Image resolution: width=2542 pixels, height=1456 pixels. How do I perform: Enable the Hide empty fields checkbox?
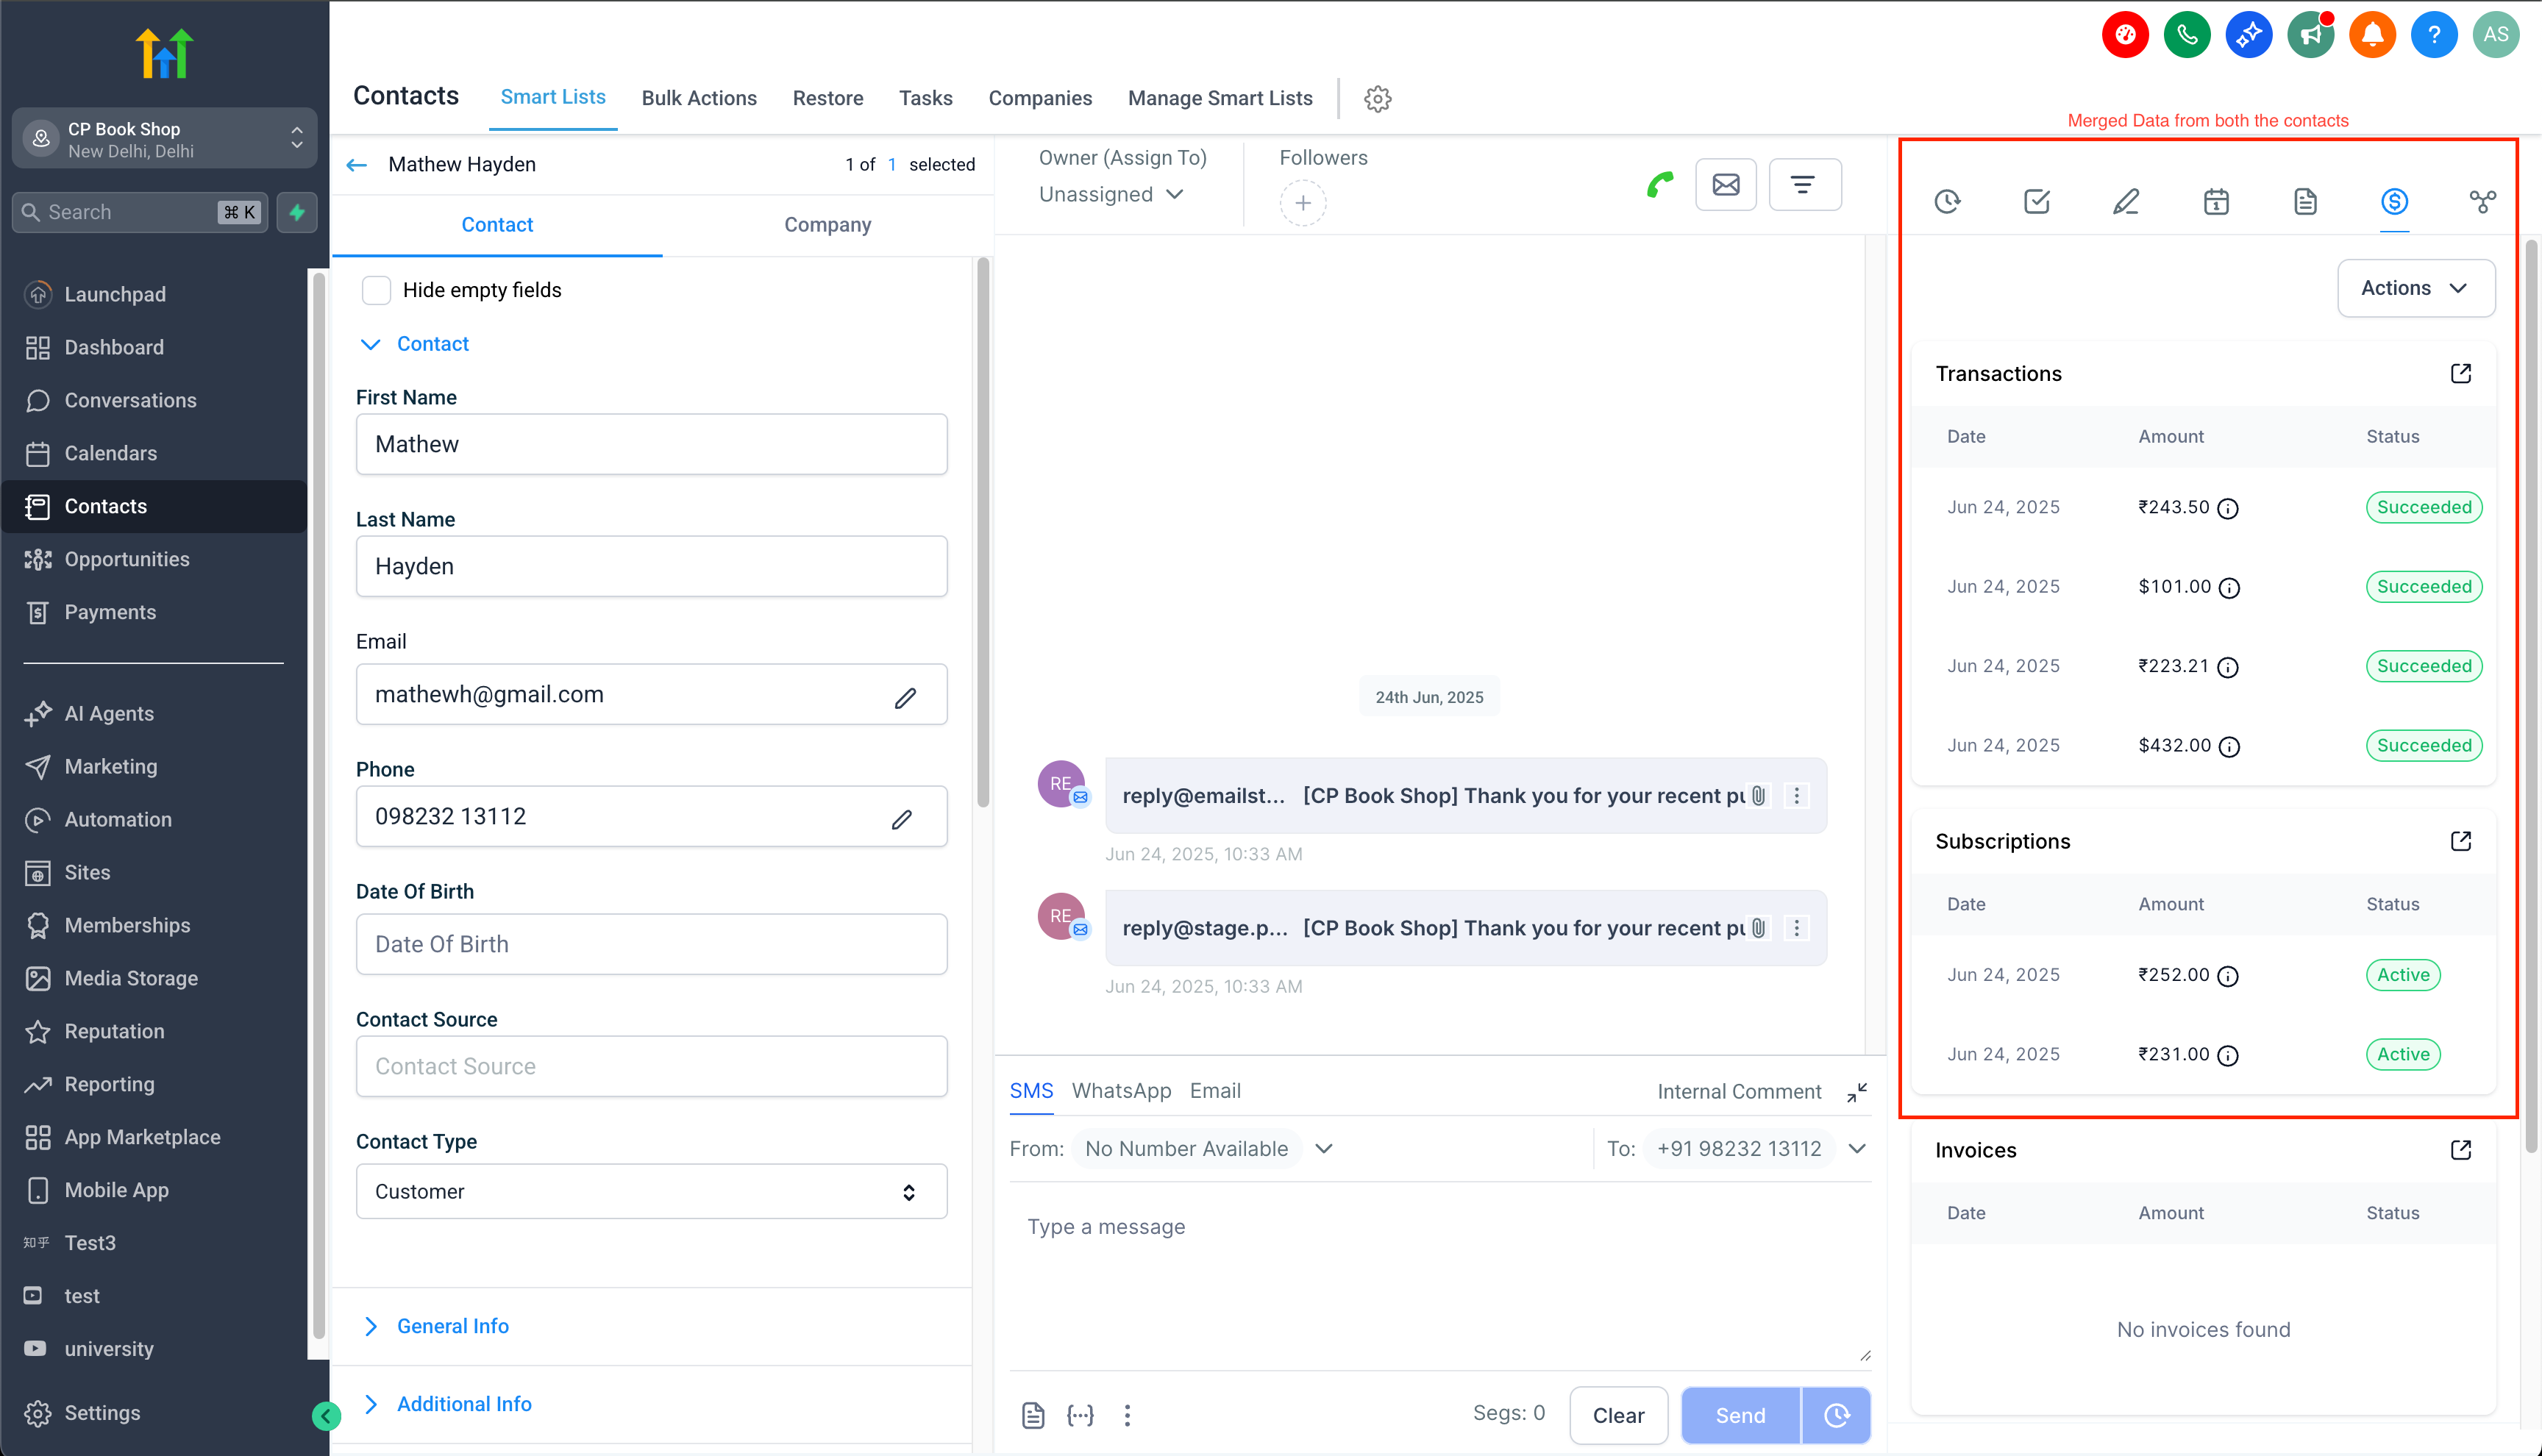[x=376, y=290]
